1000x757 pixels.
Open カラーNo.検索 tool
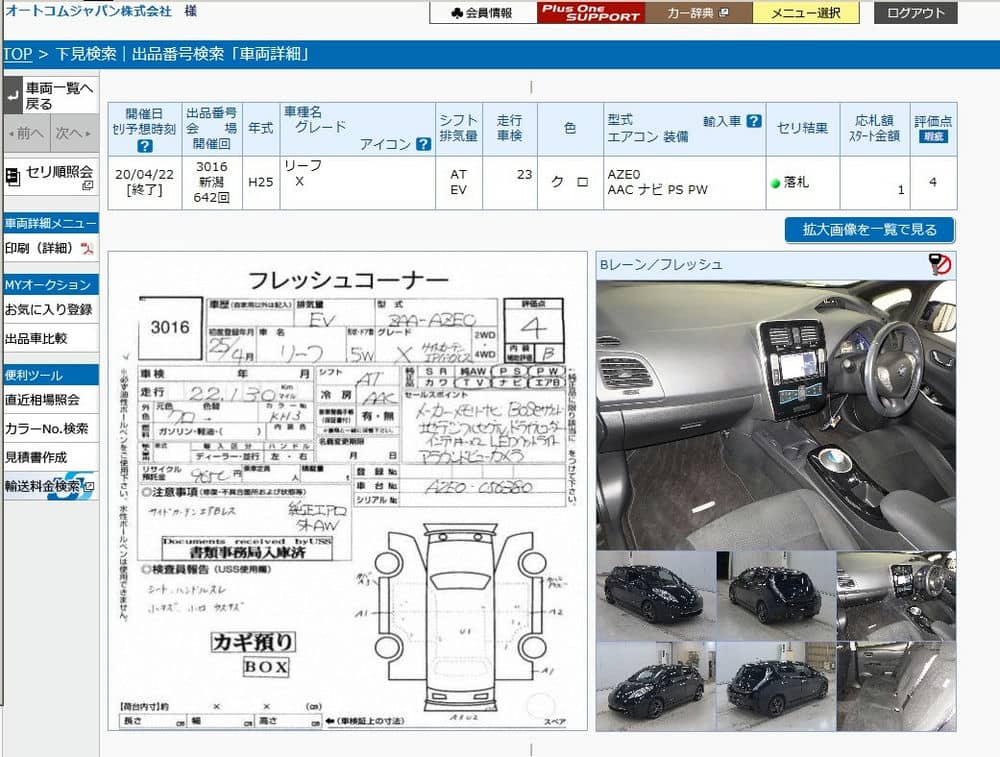point(46,429)
